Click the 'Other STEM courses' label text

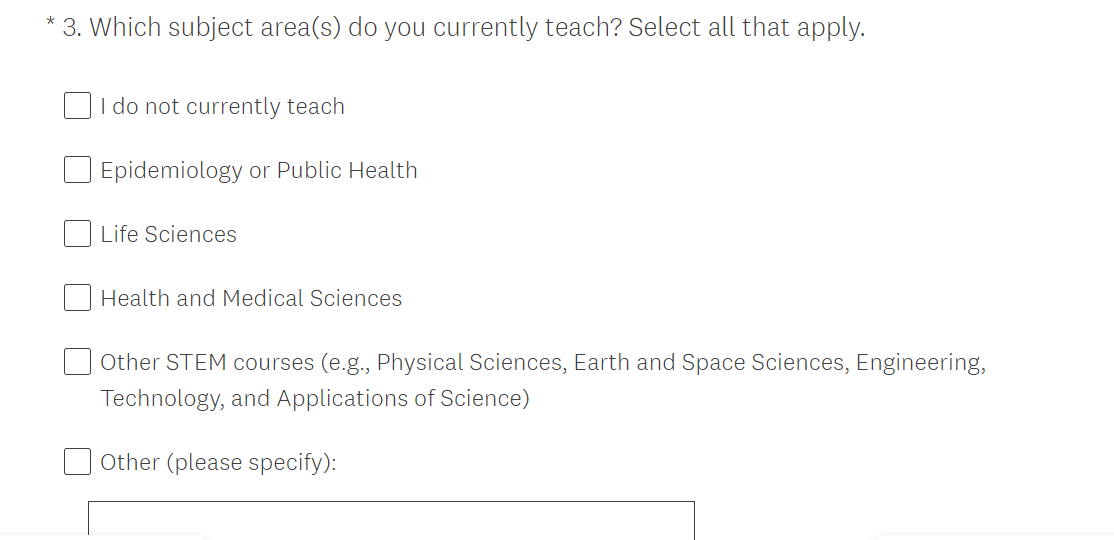[207, 363]
